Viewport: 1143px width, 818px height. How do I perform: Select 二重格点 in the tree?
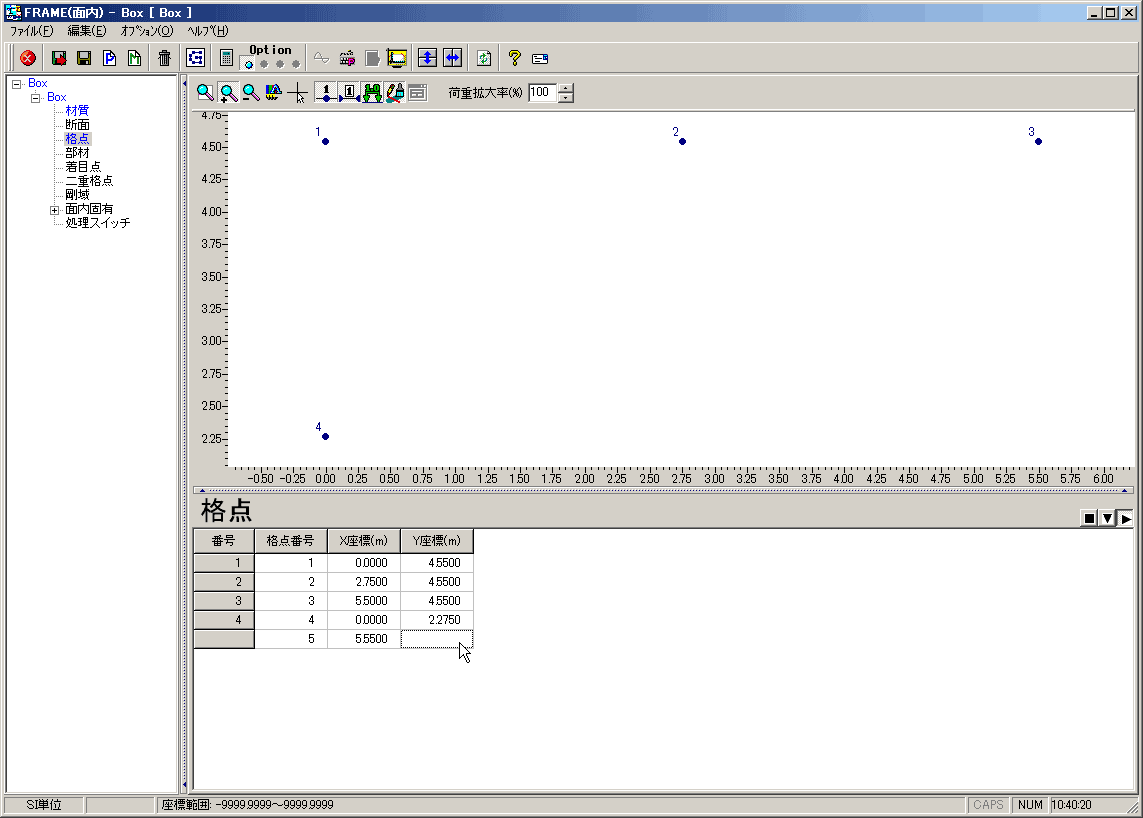pyautogui.click(x=89, y=181)
